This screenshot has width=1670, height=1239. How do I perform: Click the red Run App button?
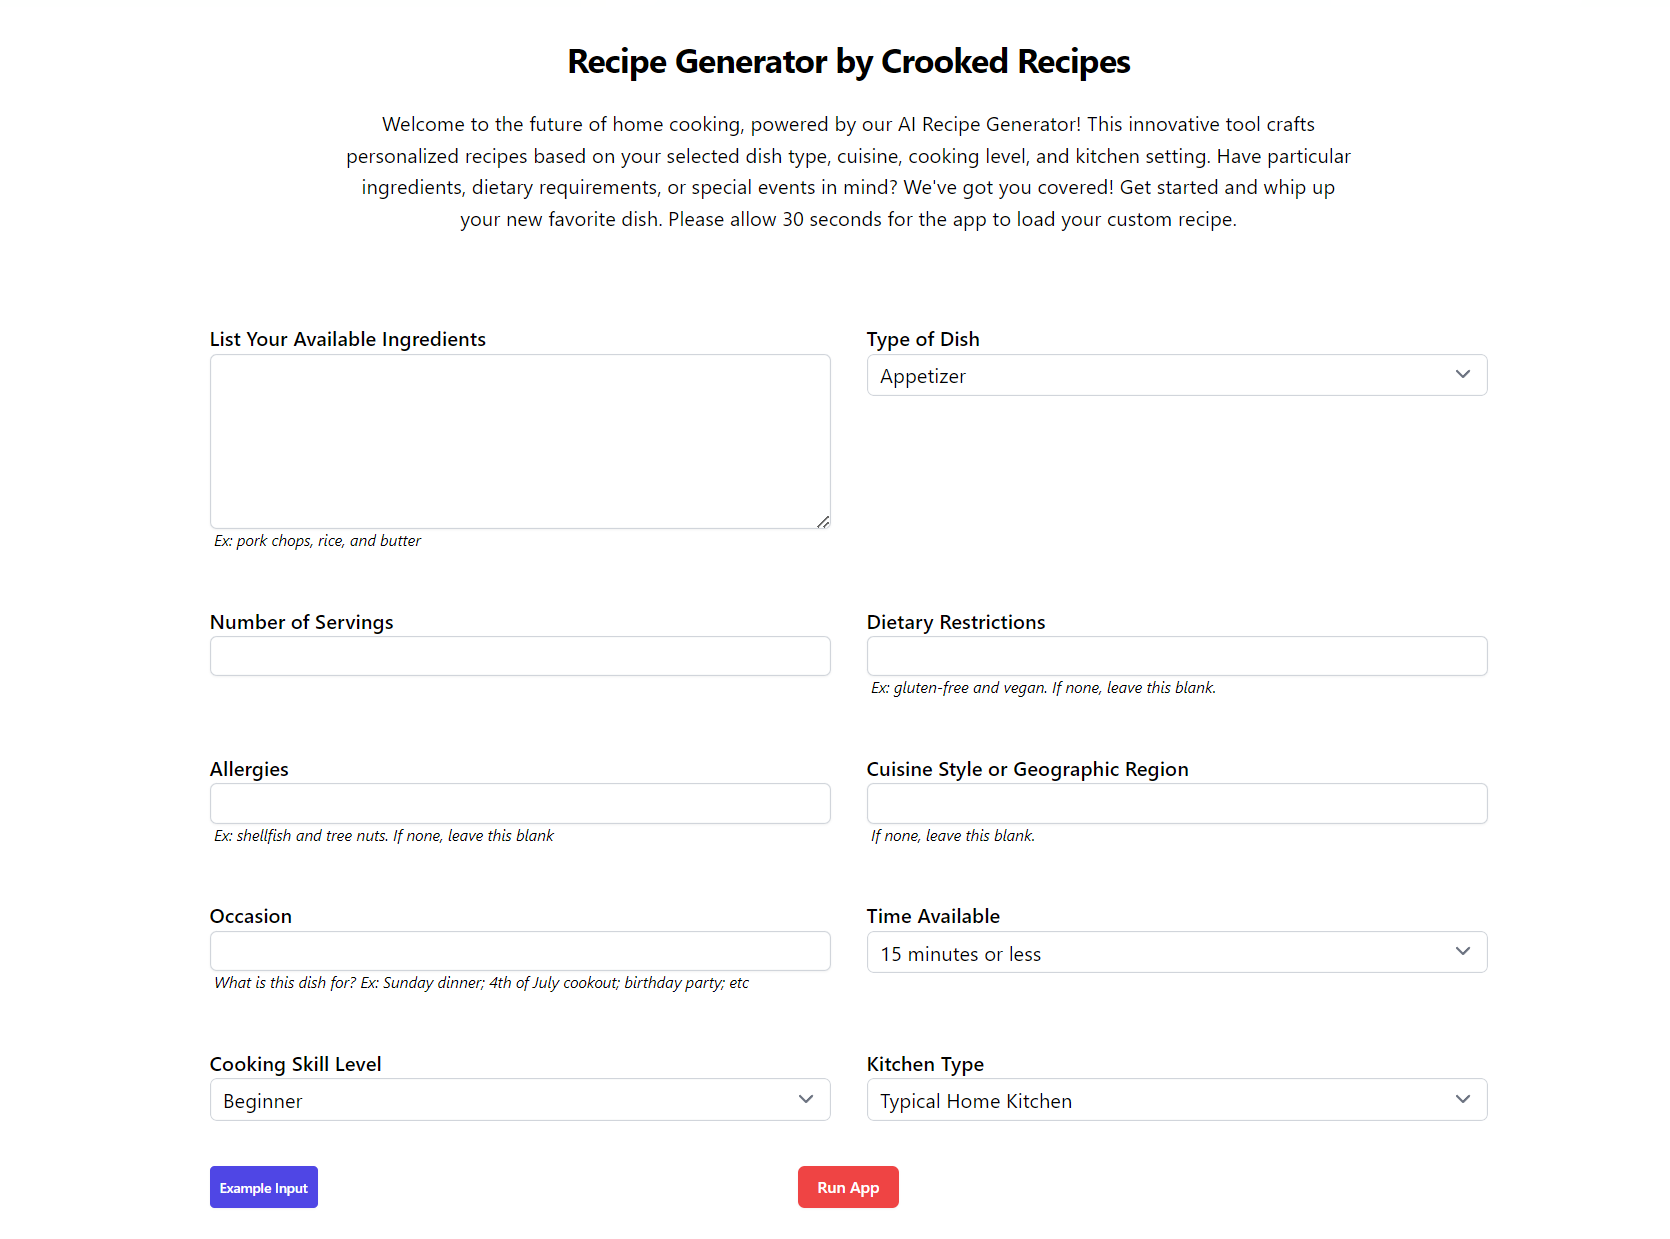(x=848, y=1187)
